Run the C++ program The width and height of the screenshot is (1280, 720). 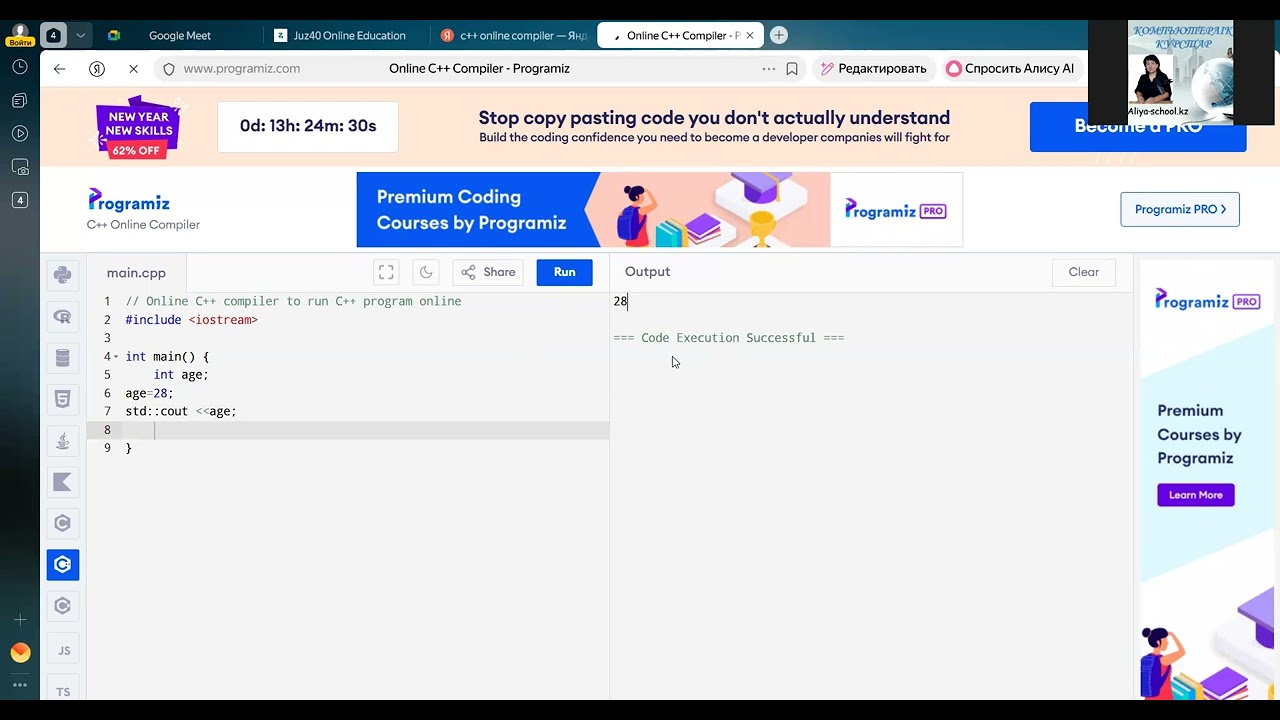point(564,272)
